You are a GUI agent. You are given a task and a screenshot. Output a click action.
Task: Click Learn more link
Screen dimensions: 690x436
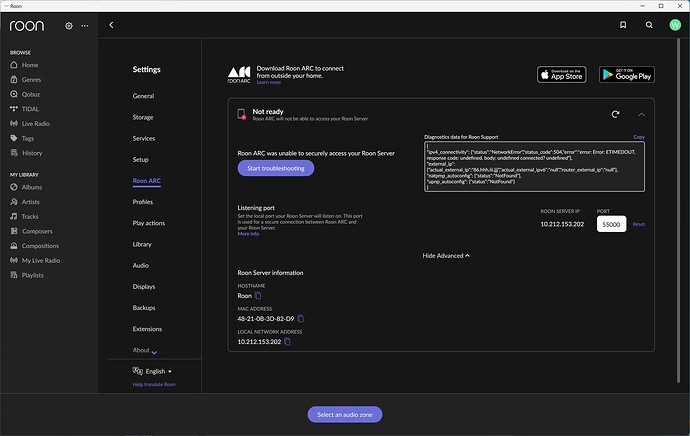(268, 82)
